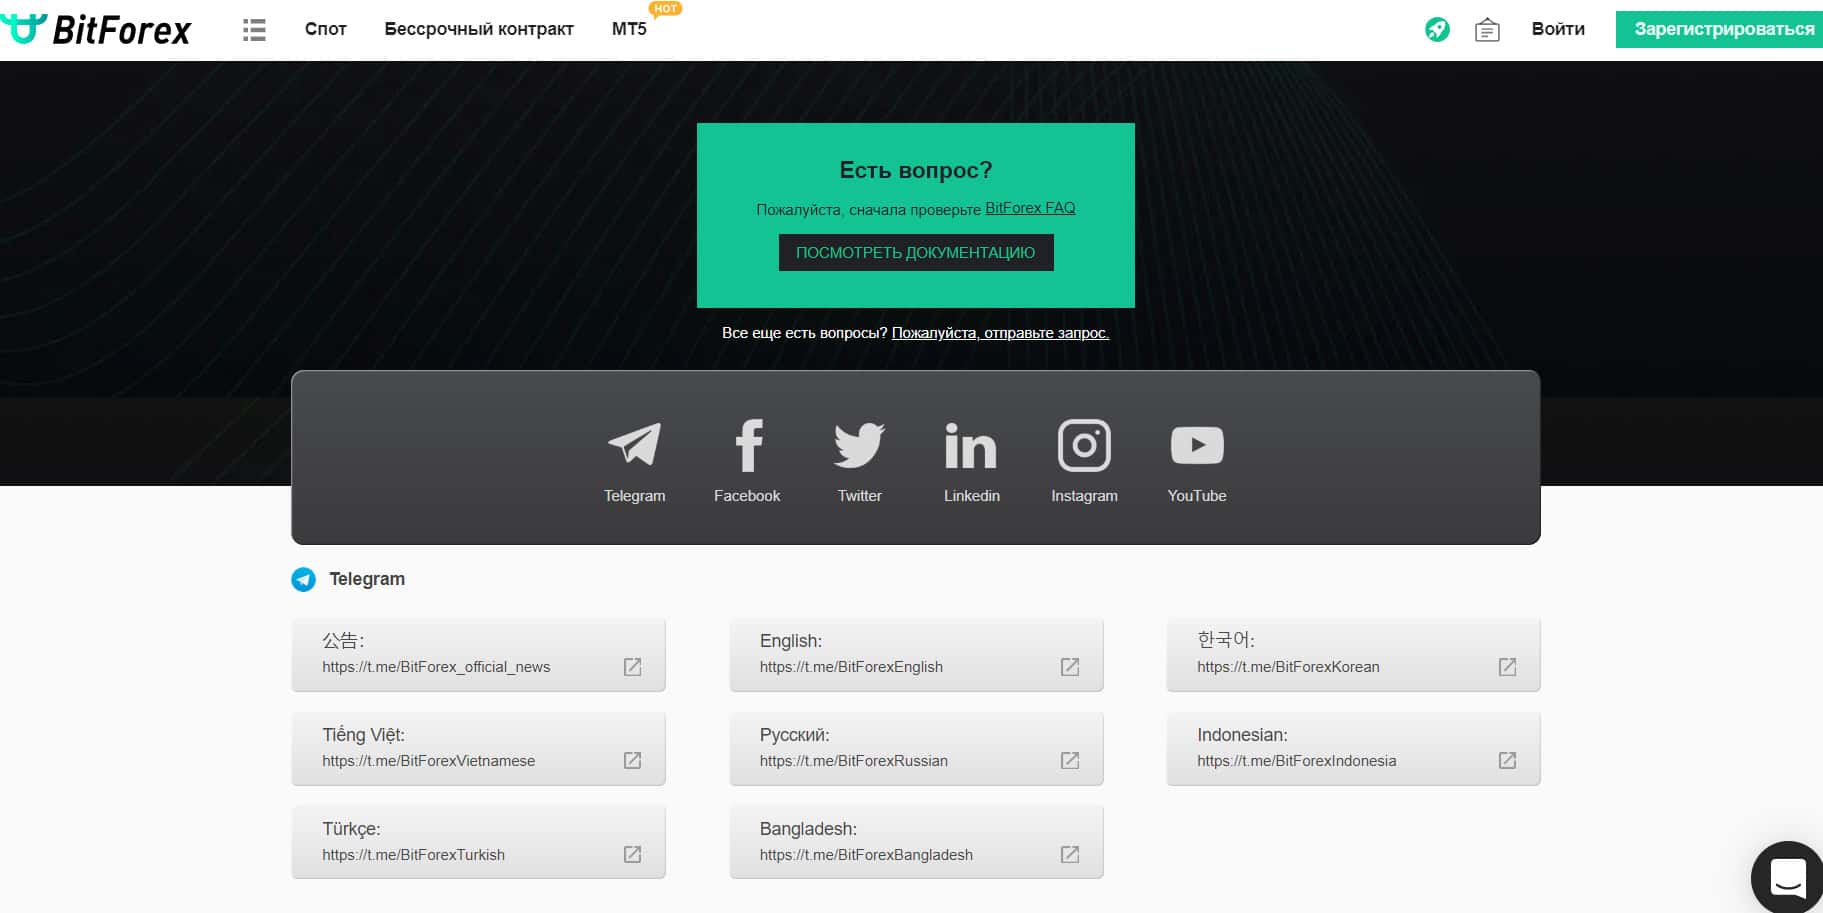Click the https://t.me/BitForexBangladesh URL
The image size is (1823, 913).
pos(866,855)
